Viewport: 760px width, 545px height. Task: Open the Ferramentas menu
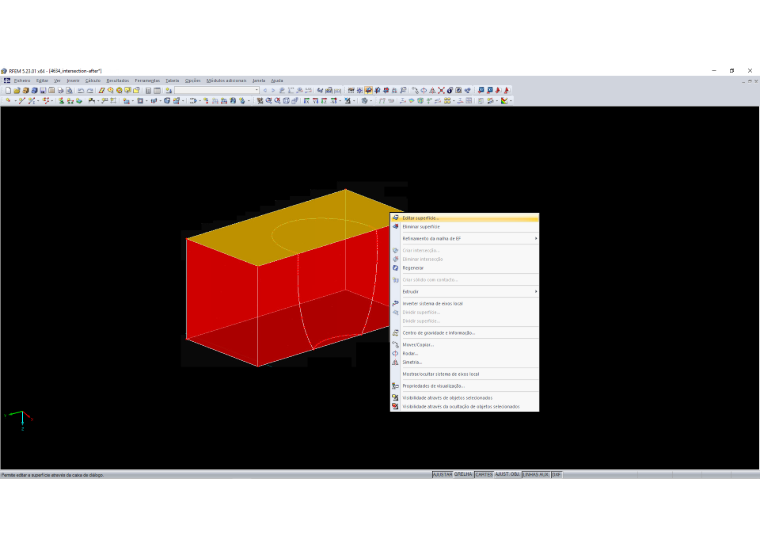pyautogui.click(x=147, y=80)
